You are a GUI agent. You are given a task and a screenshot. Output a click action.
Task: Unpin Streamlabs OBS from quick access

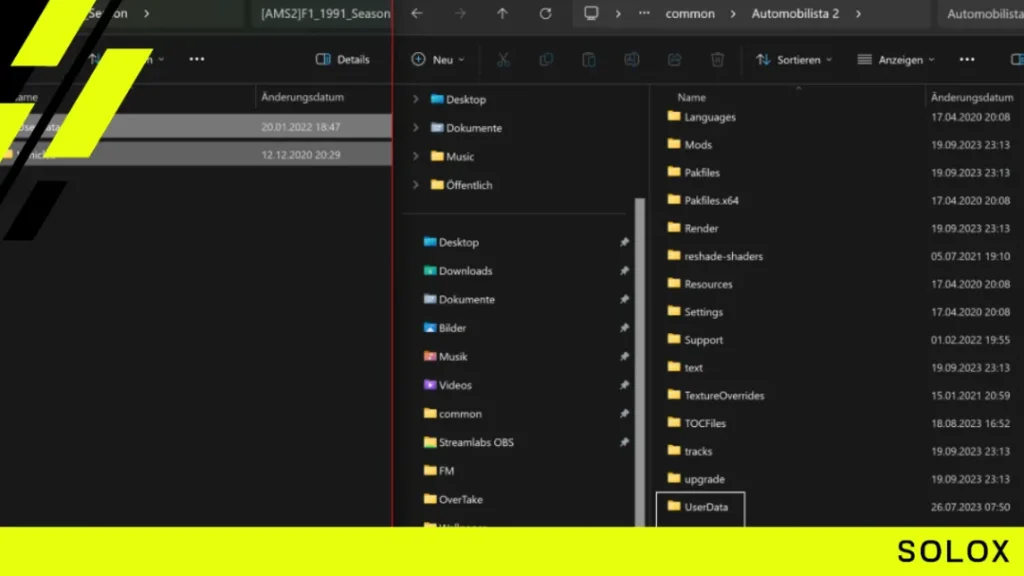point(624,442)
